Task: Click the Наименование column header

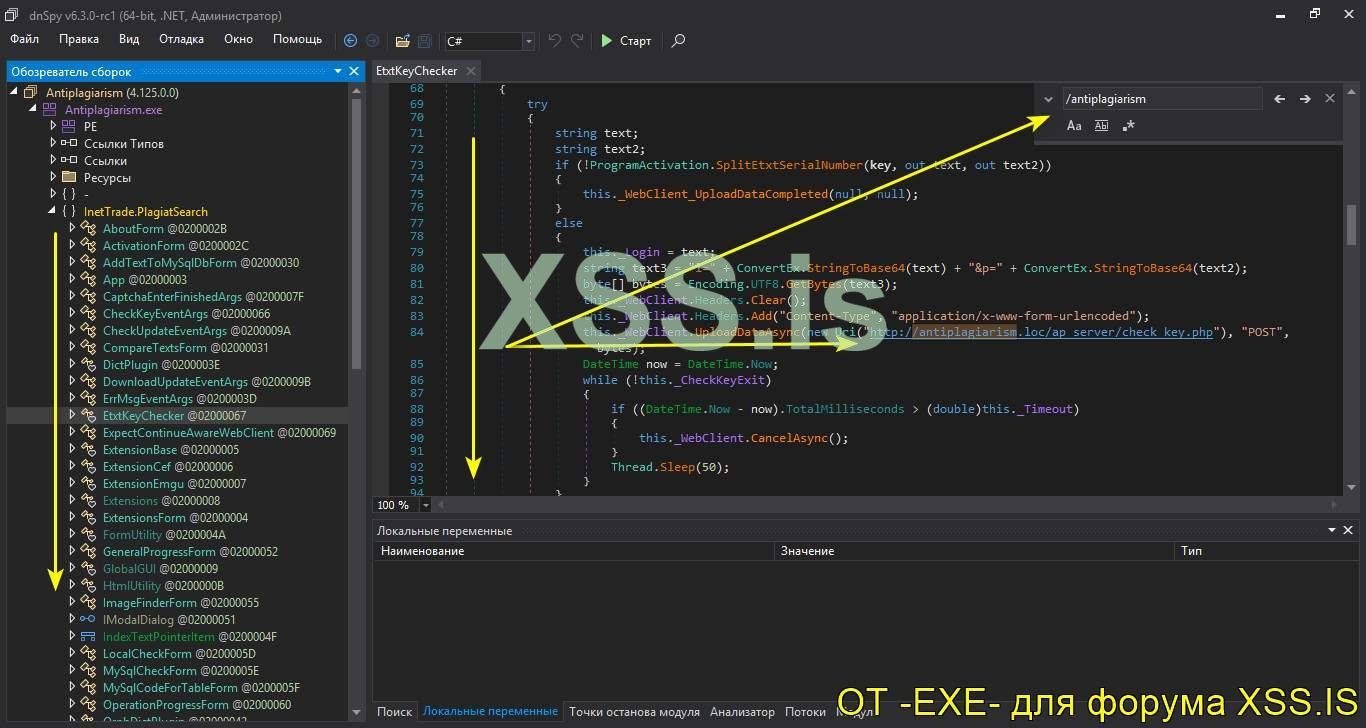Action: 573,551
